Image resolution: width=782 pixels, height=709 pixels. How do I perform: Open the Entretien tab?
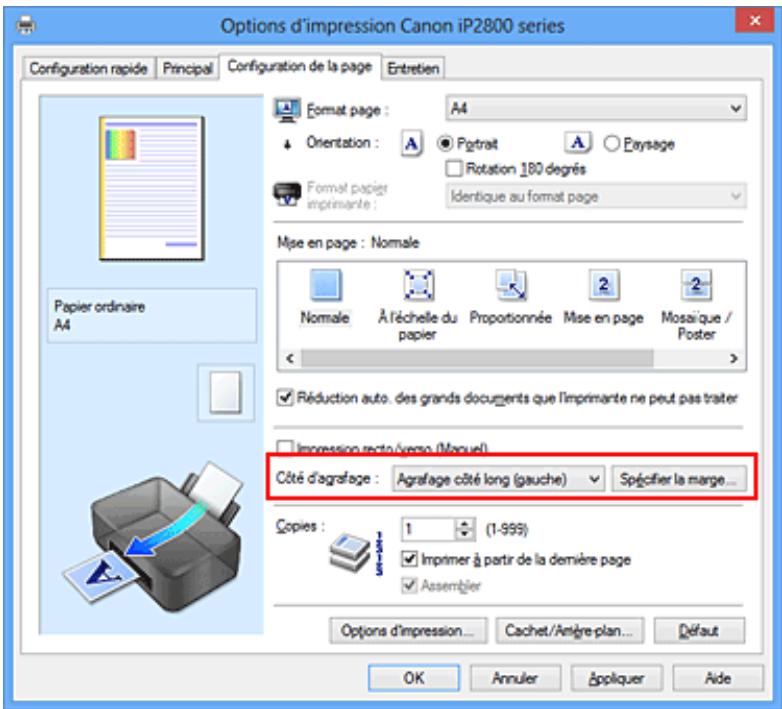[413, 68]
